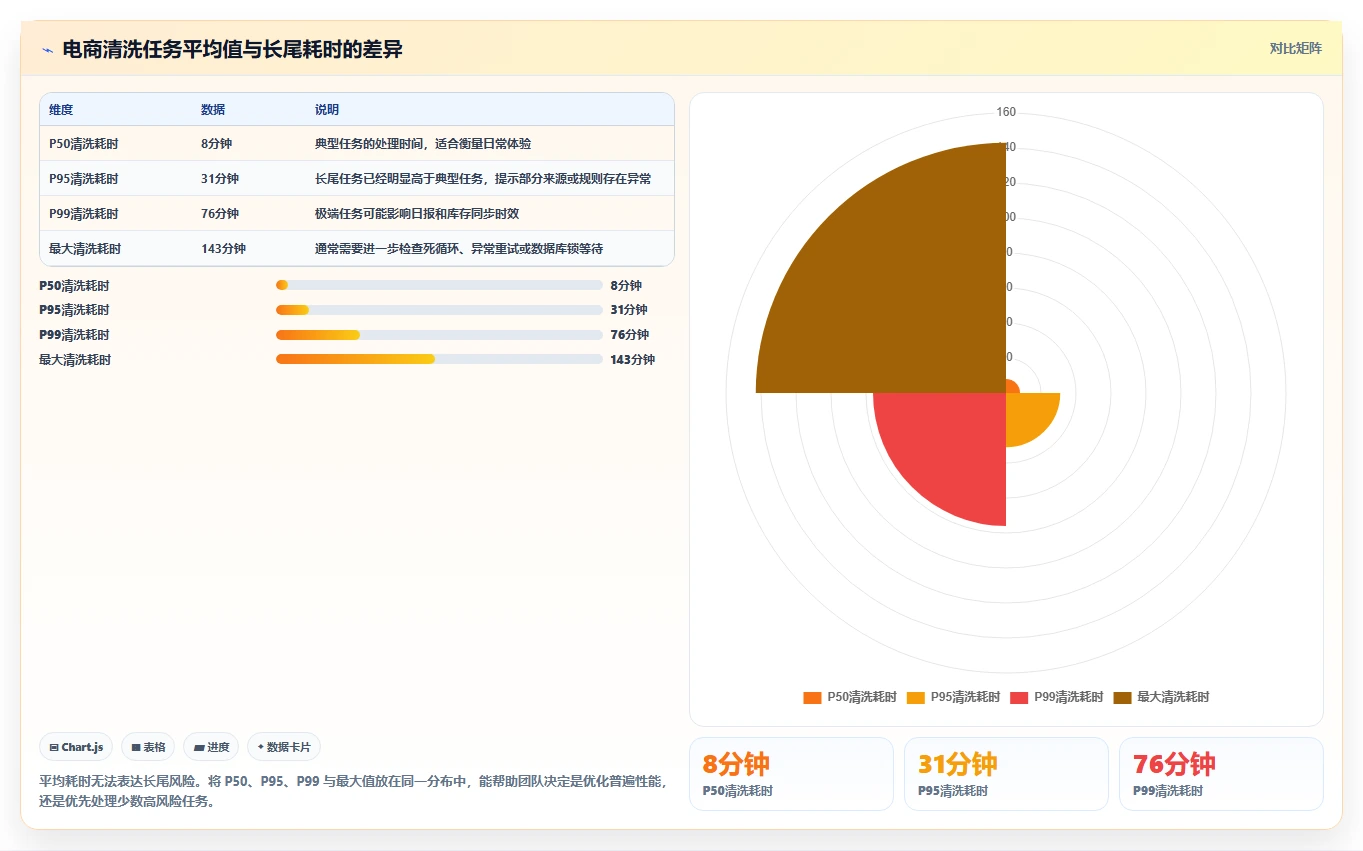This screenshot has height=851, width=1363.
Task: Click the 进度 tag chip
Action: pos(211,747)
